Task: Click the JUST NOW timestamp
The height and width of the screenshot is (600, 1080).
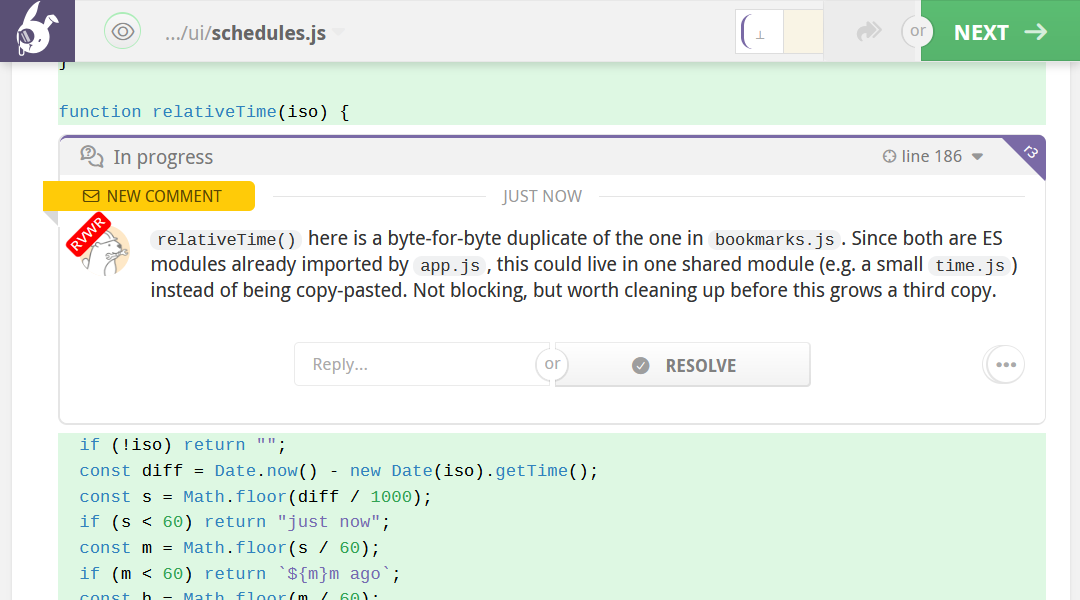Action: (542, 196)
